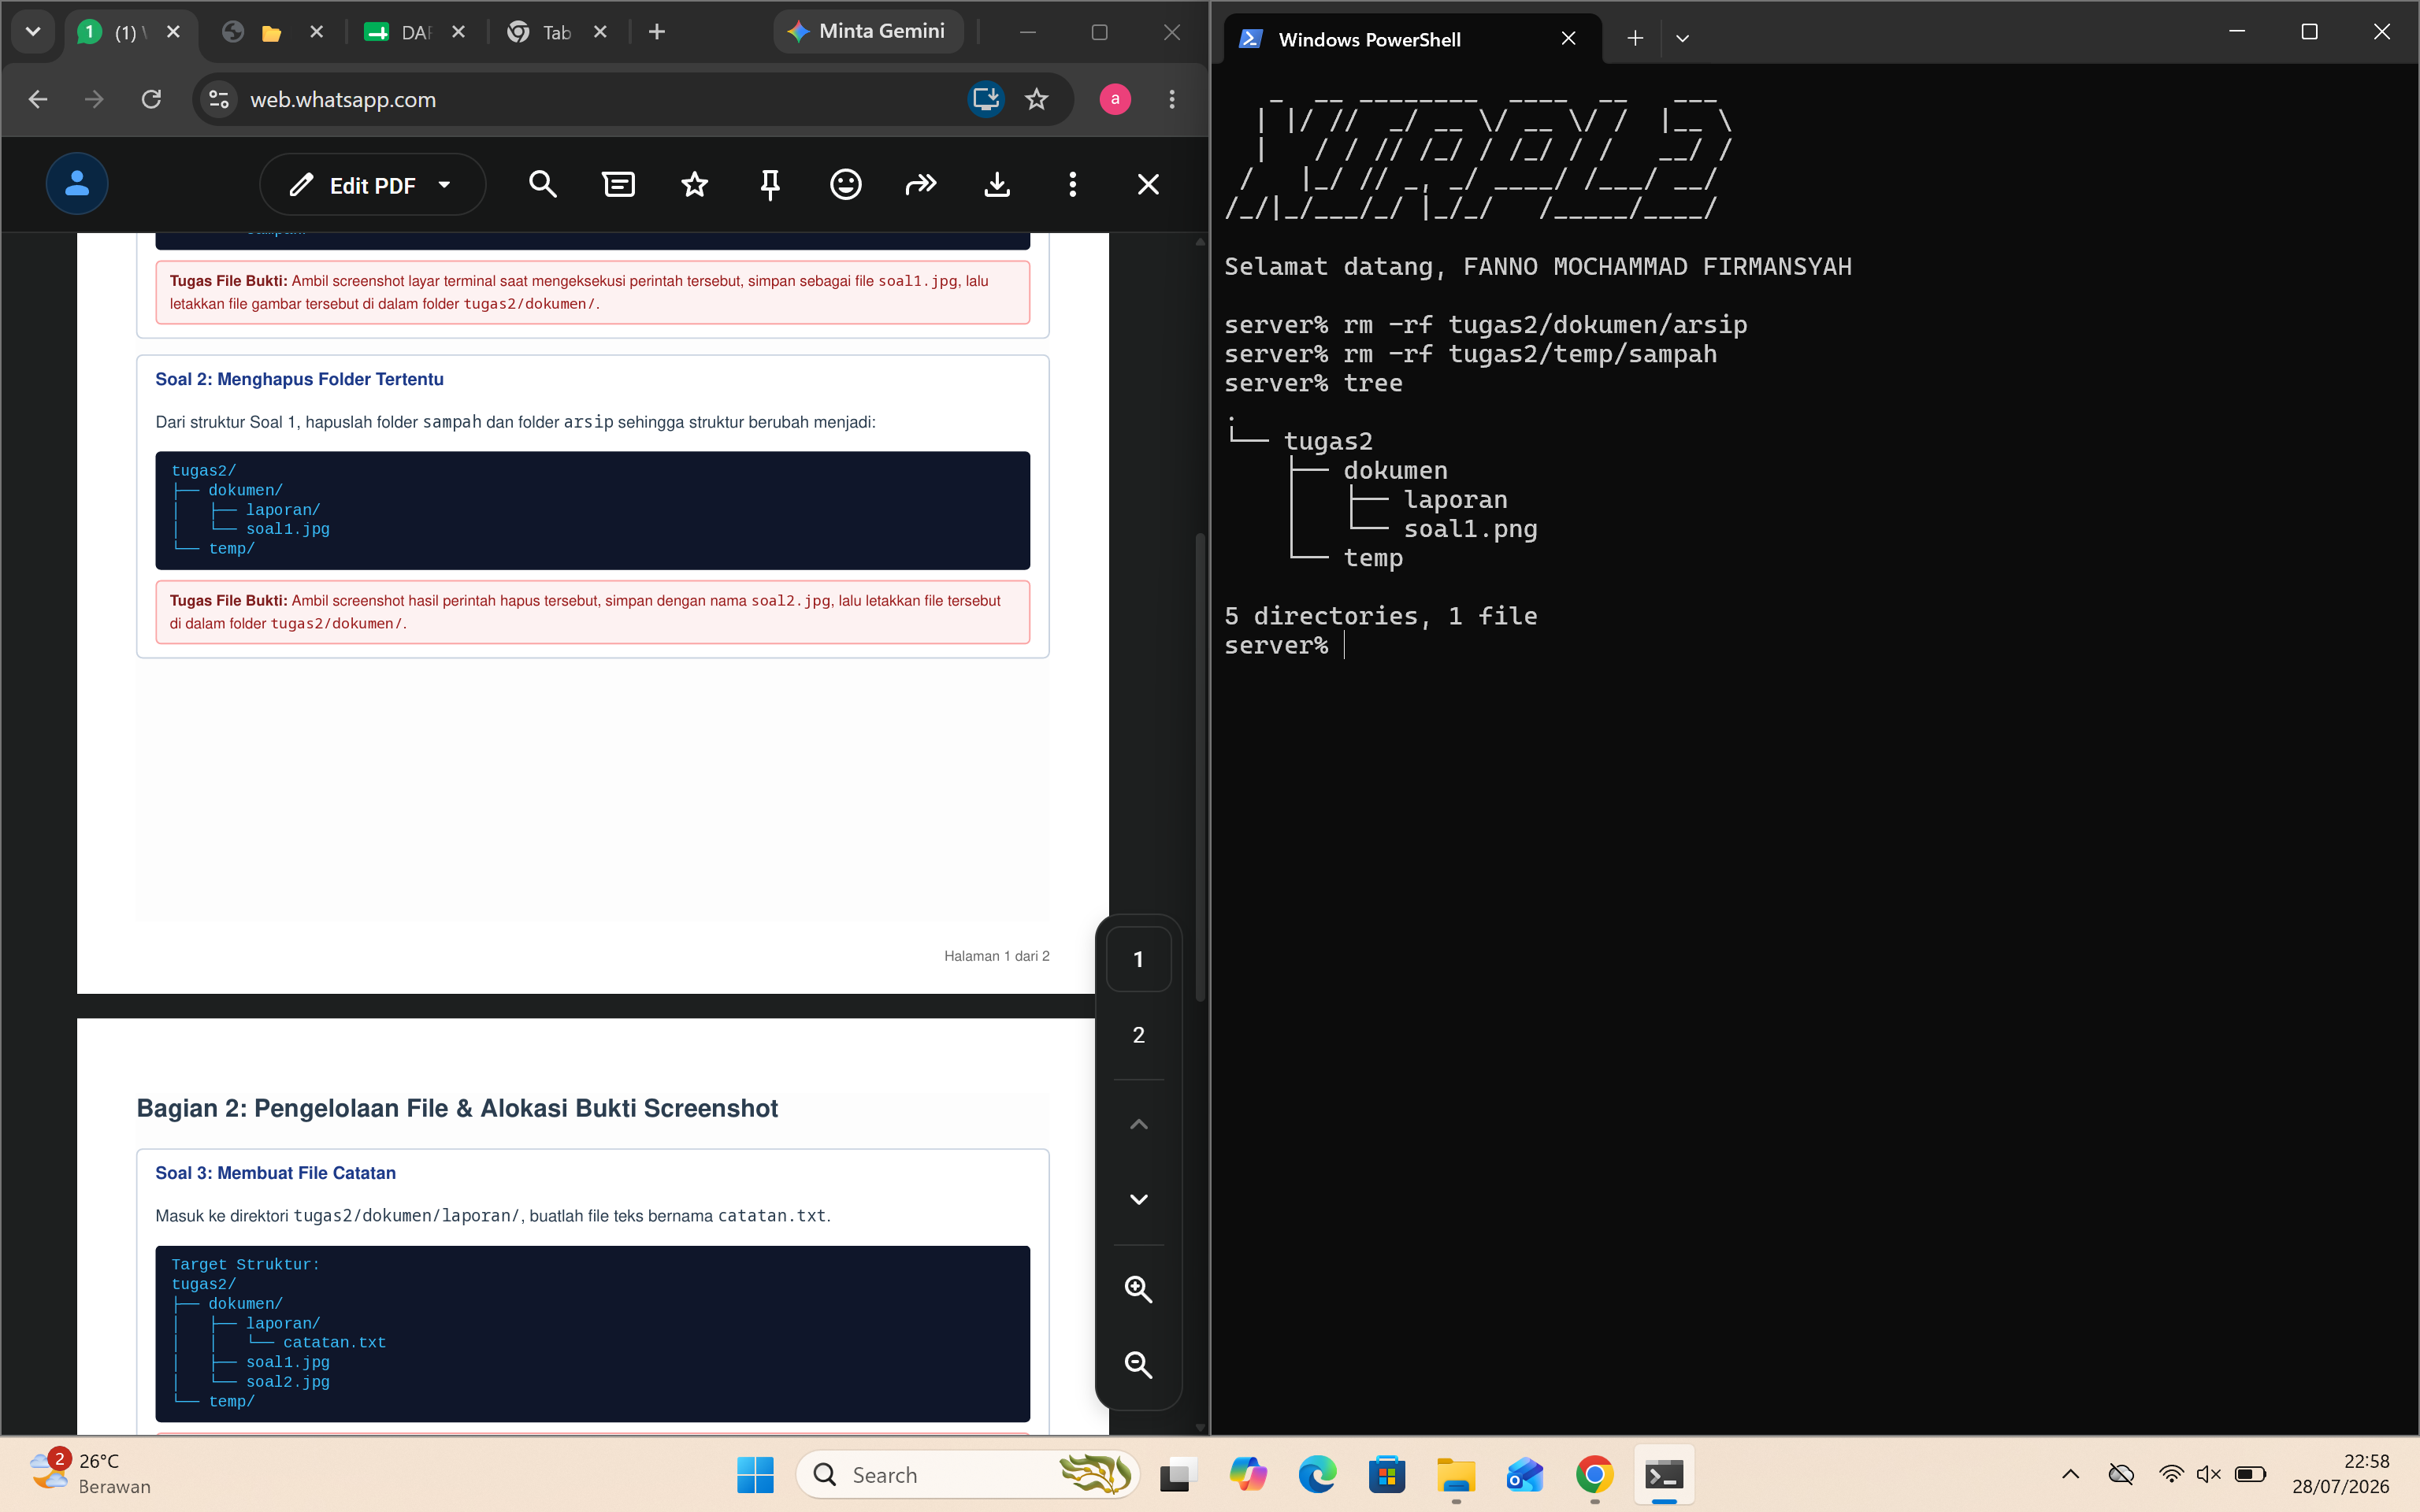Open Chrome's three-dot menu
The image size is (2420, 1512).
coord(1172,99)
